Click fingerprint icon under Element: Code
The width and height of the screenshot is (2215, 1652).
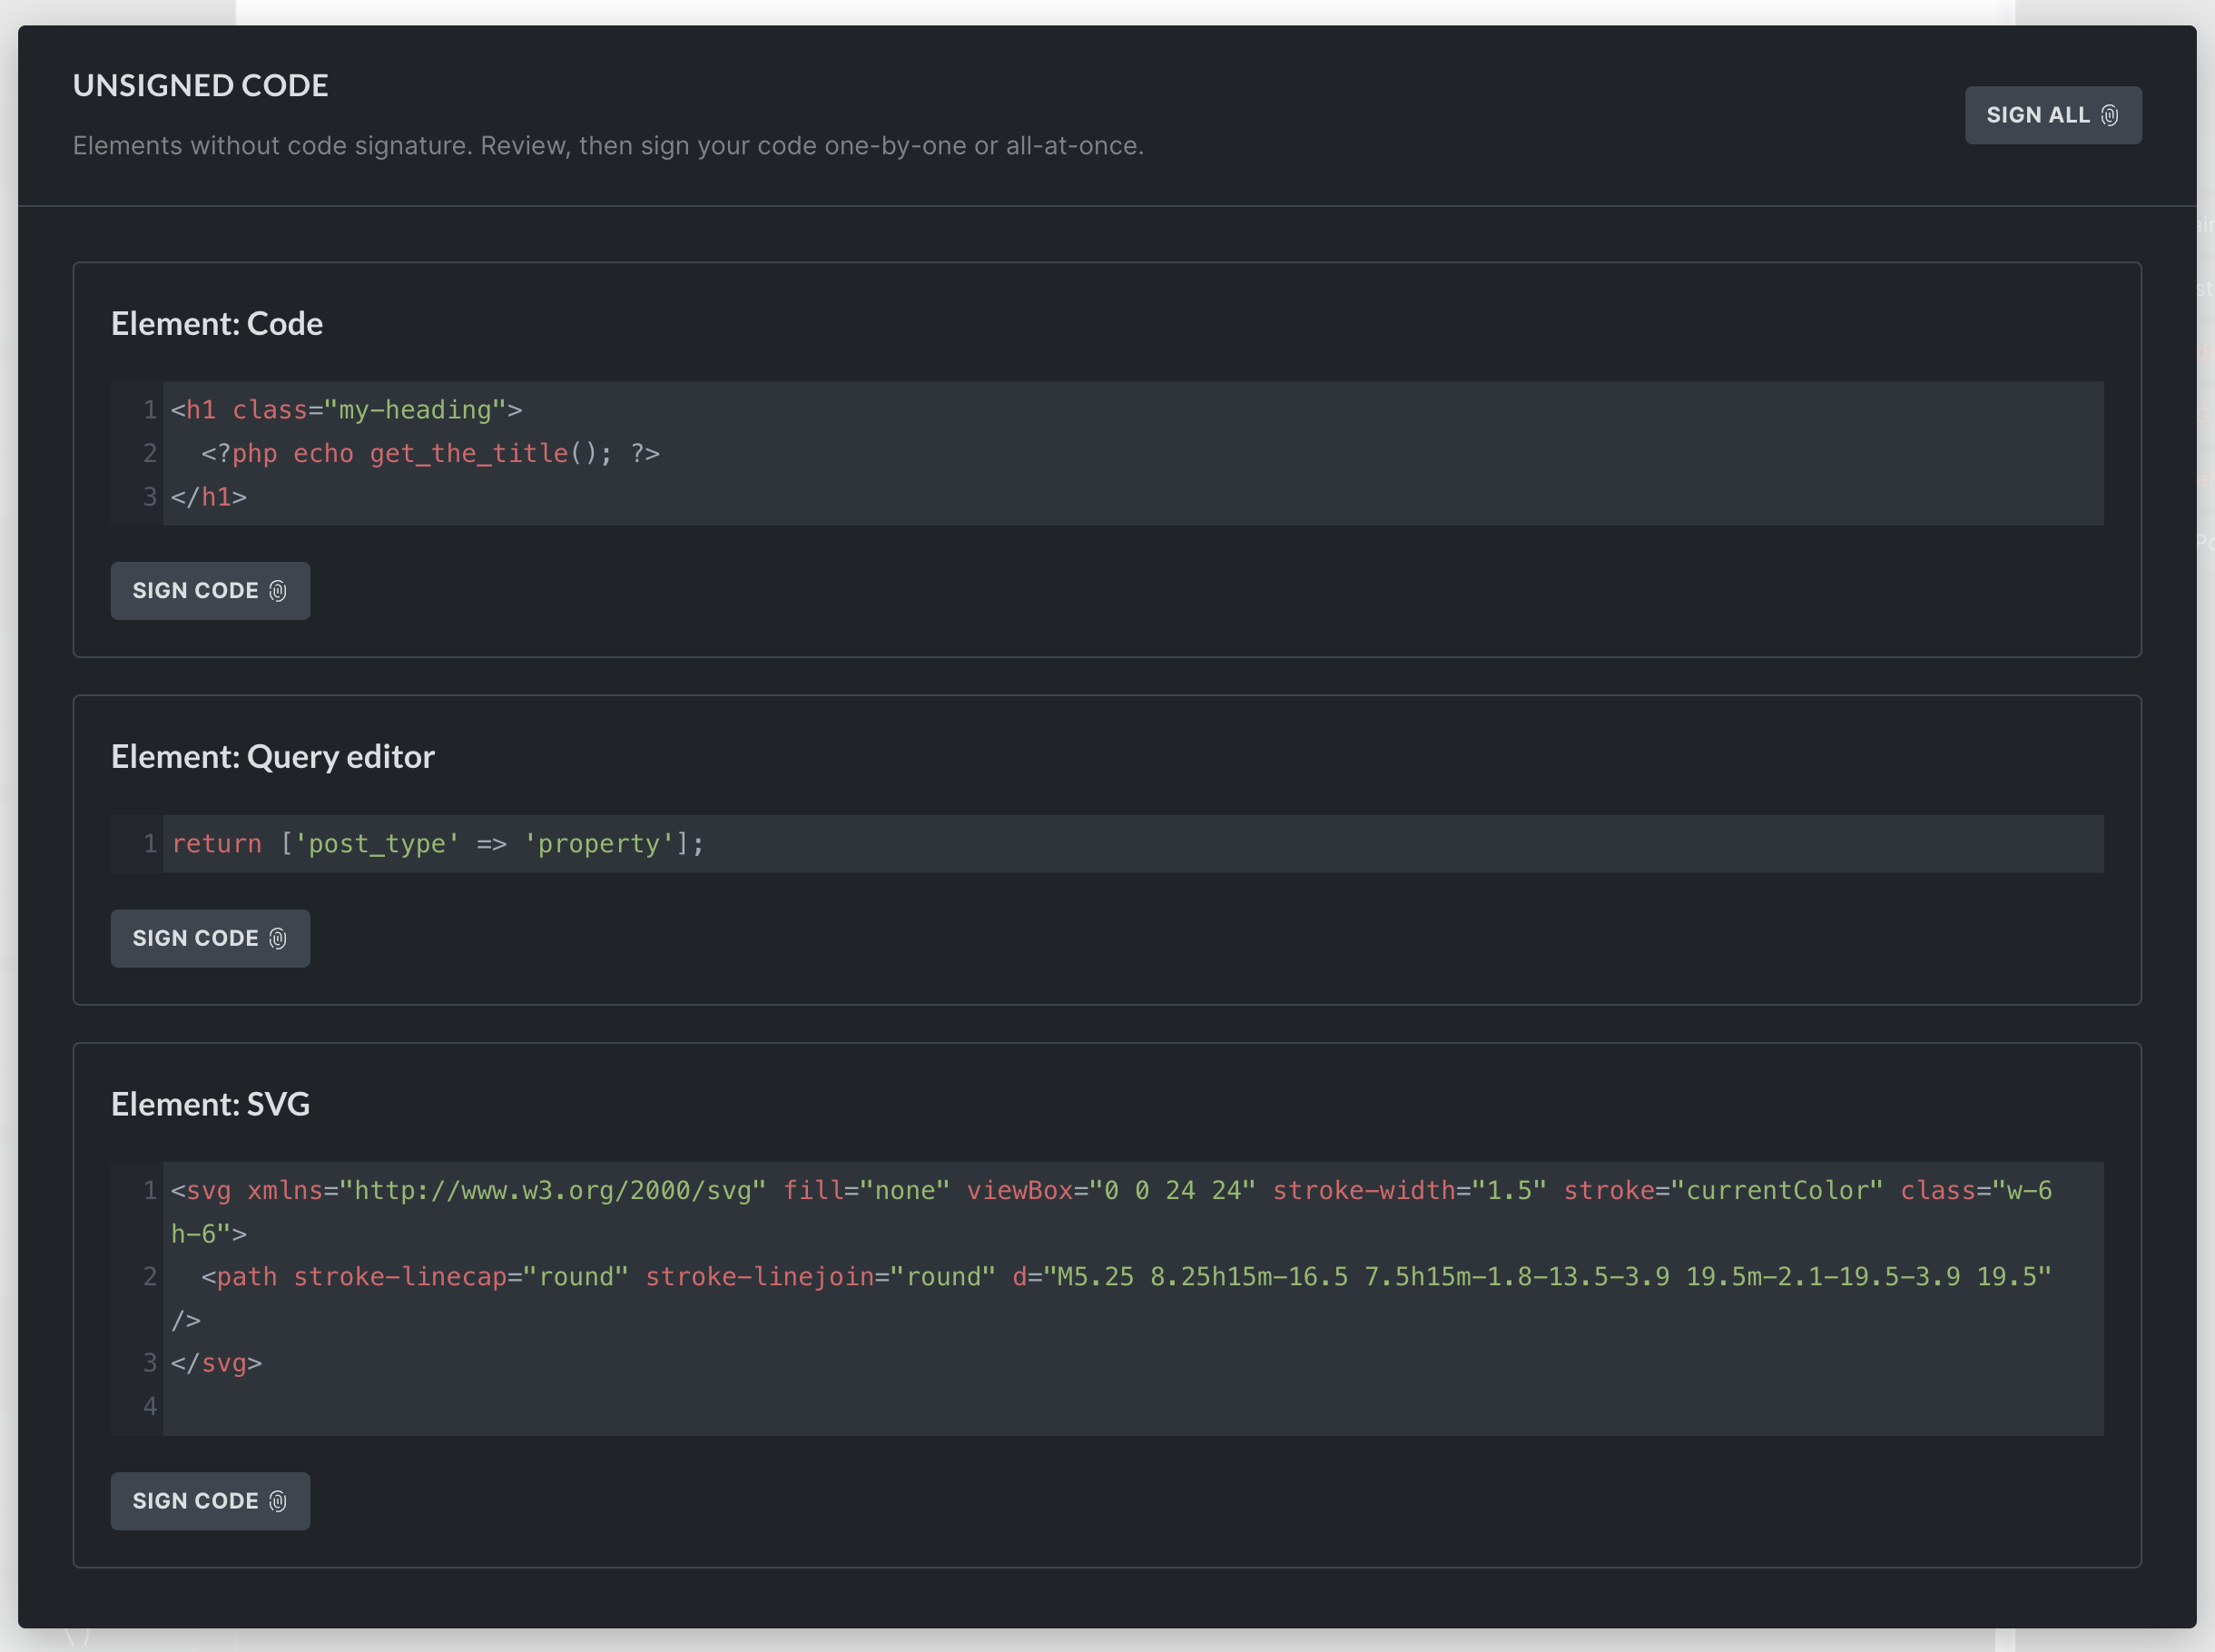click(278, 591)
